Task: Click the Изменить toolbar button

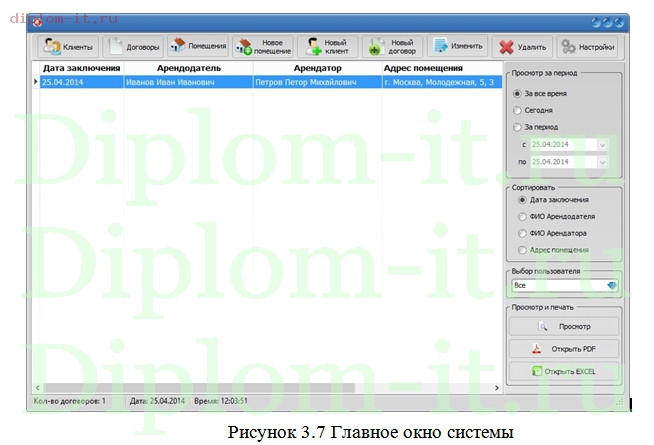Action: (x=458, y=45)
